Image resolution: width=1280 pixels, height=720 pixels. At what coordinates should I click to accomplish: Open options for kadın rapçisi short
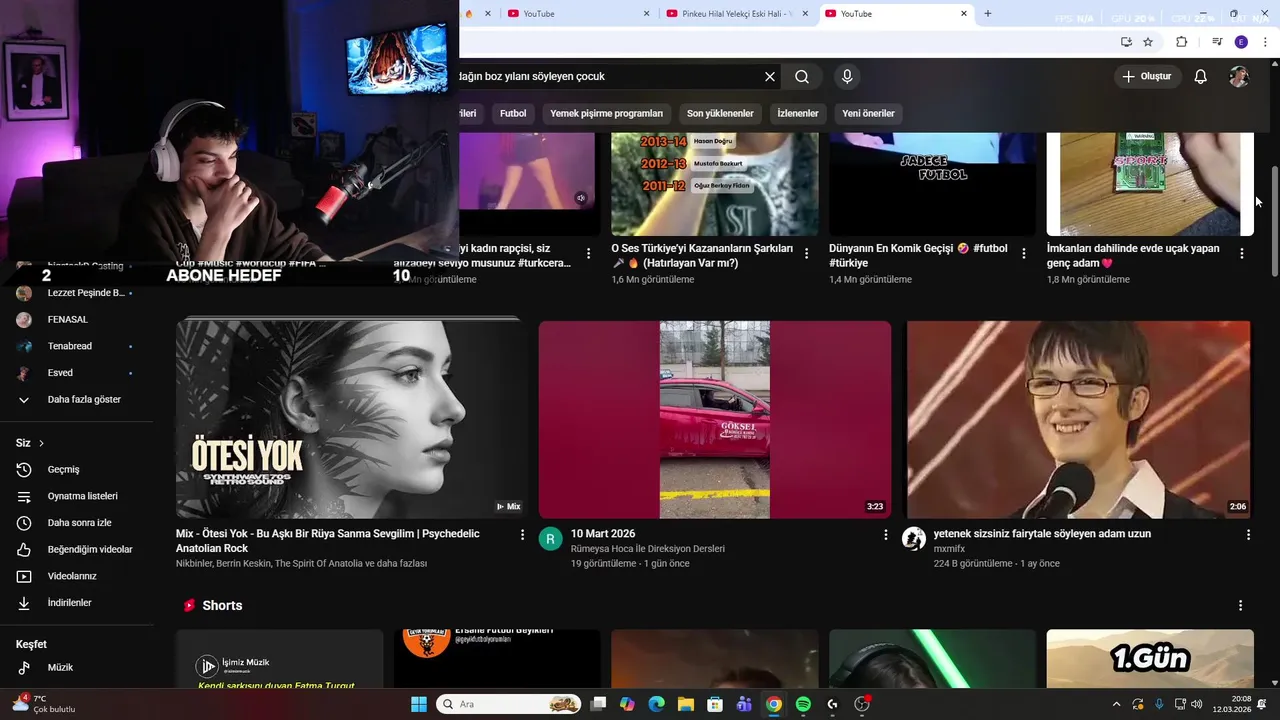(588, 254)
